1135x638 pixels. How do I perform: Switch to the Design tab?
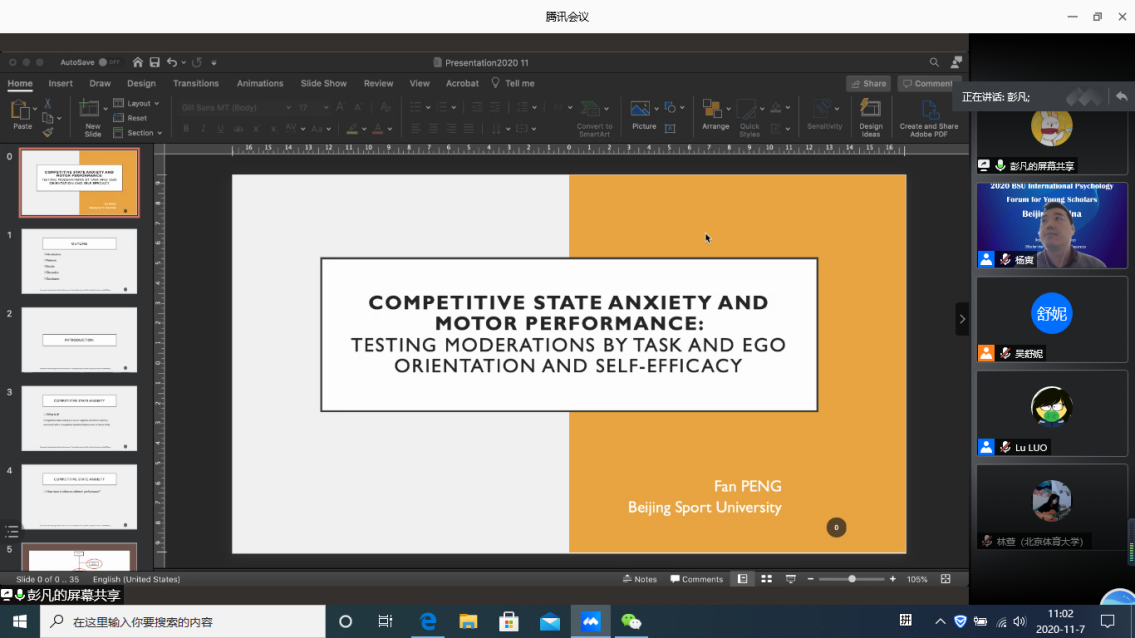pos(141,83)
